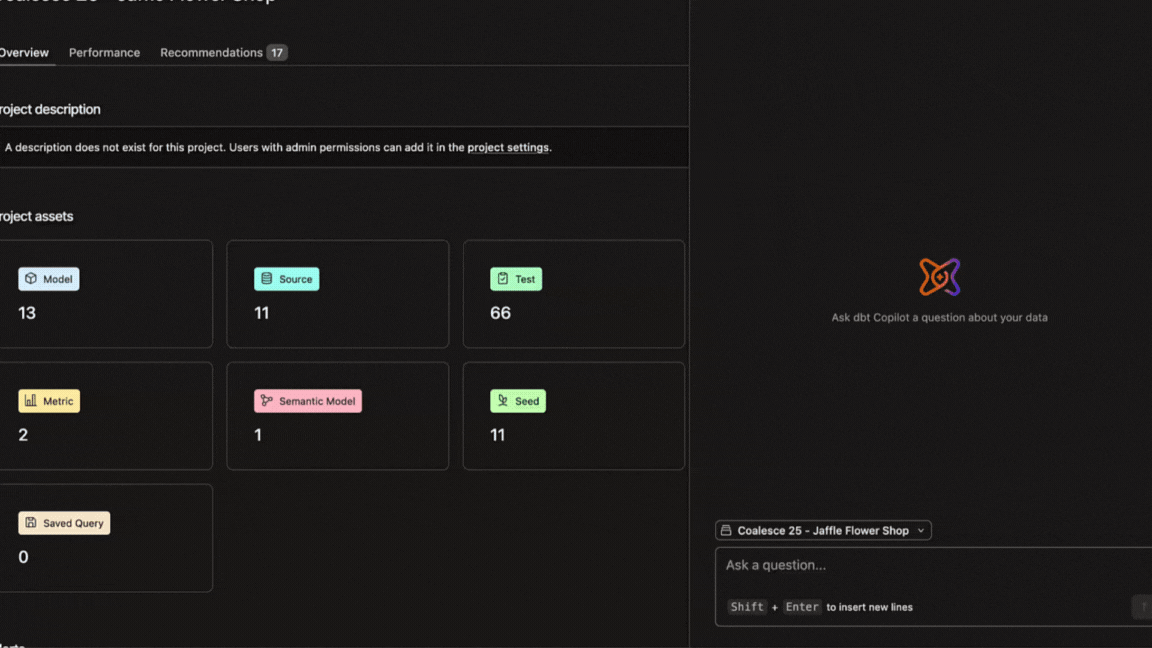Click the Project assets heading
The height and width of the screenshot is (648, 1152).
click(37, 216)
